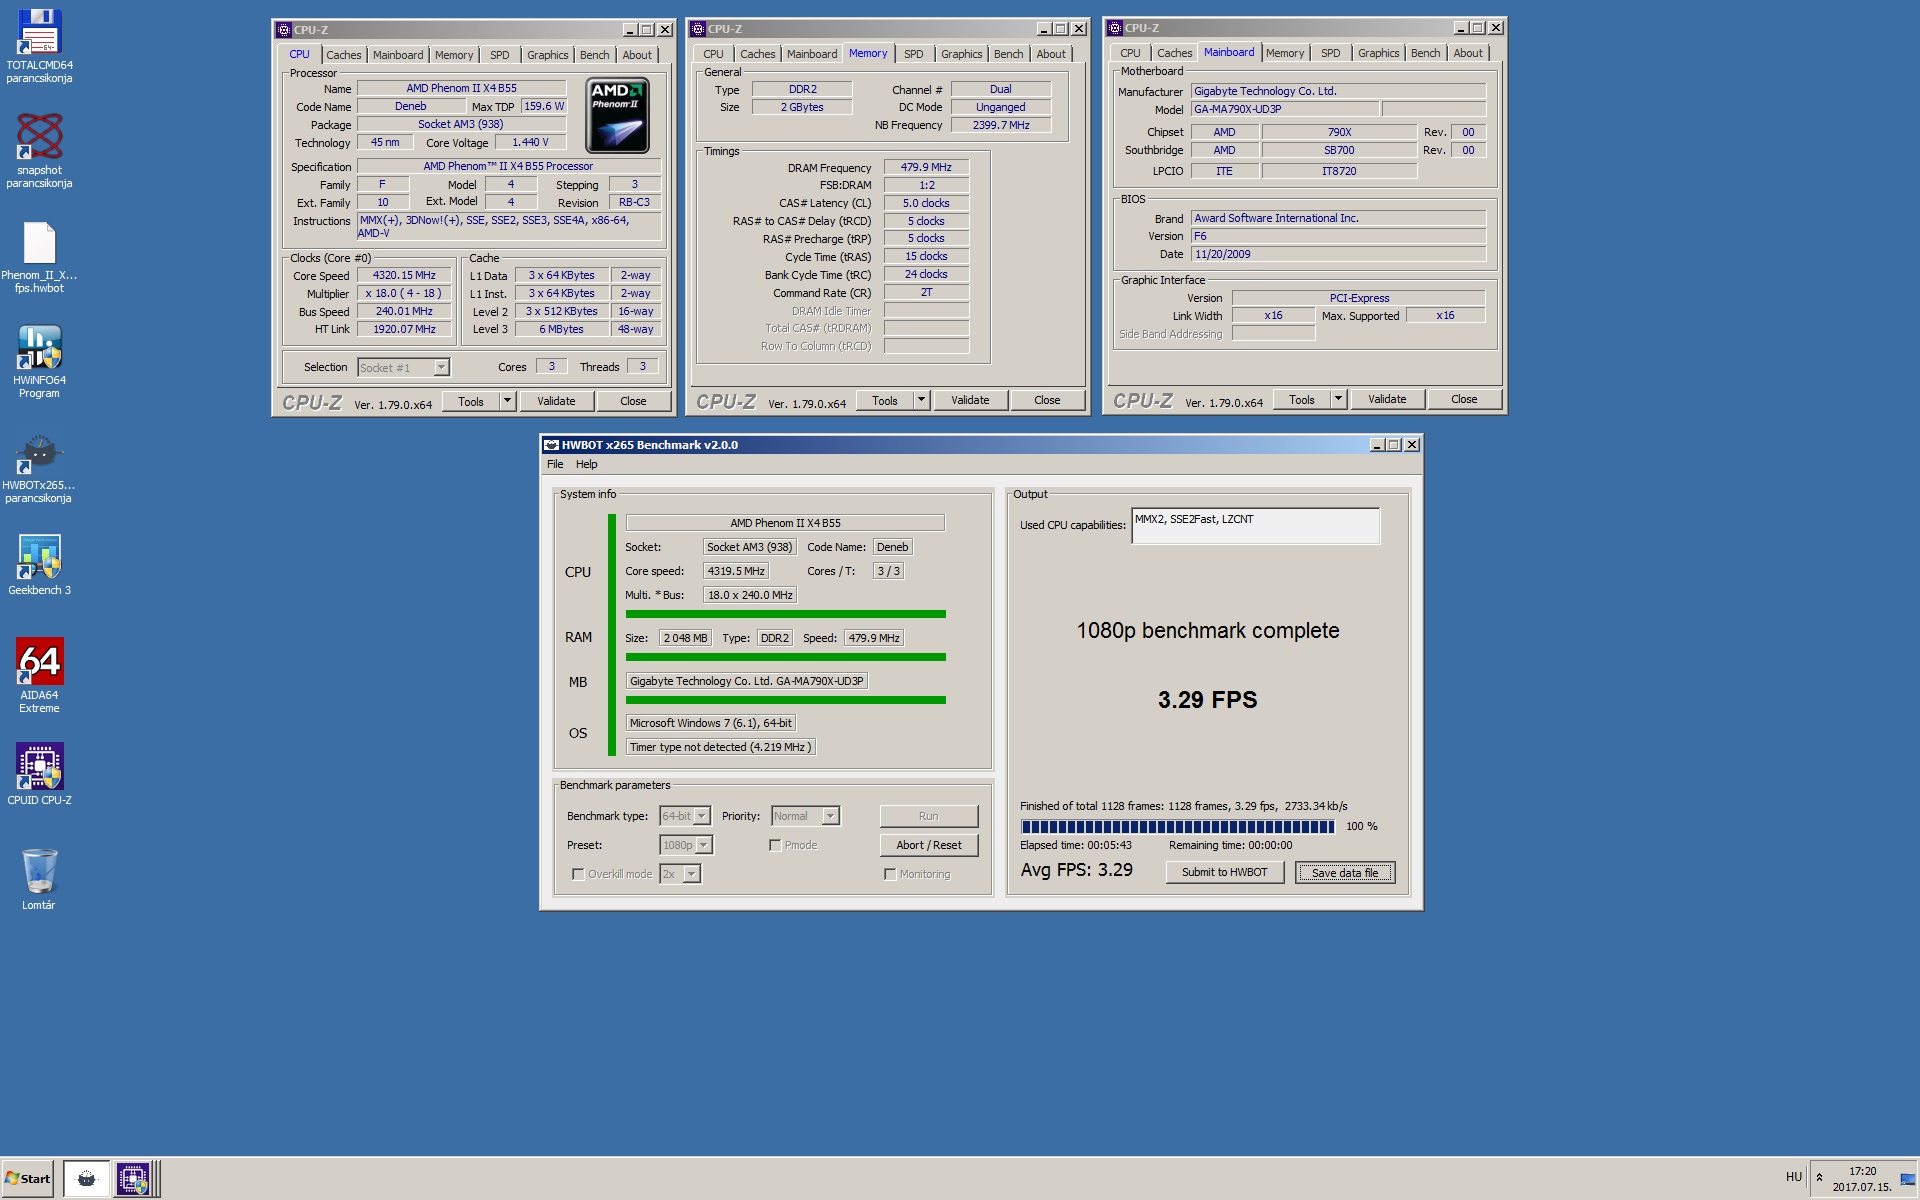This screenshot has width=1920, height=1200.
Task: Open Overkill 2x multiplier dropdown
Action: [691, 874]
